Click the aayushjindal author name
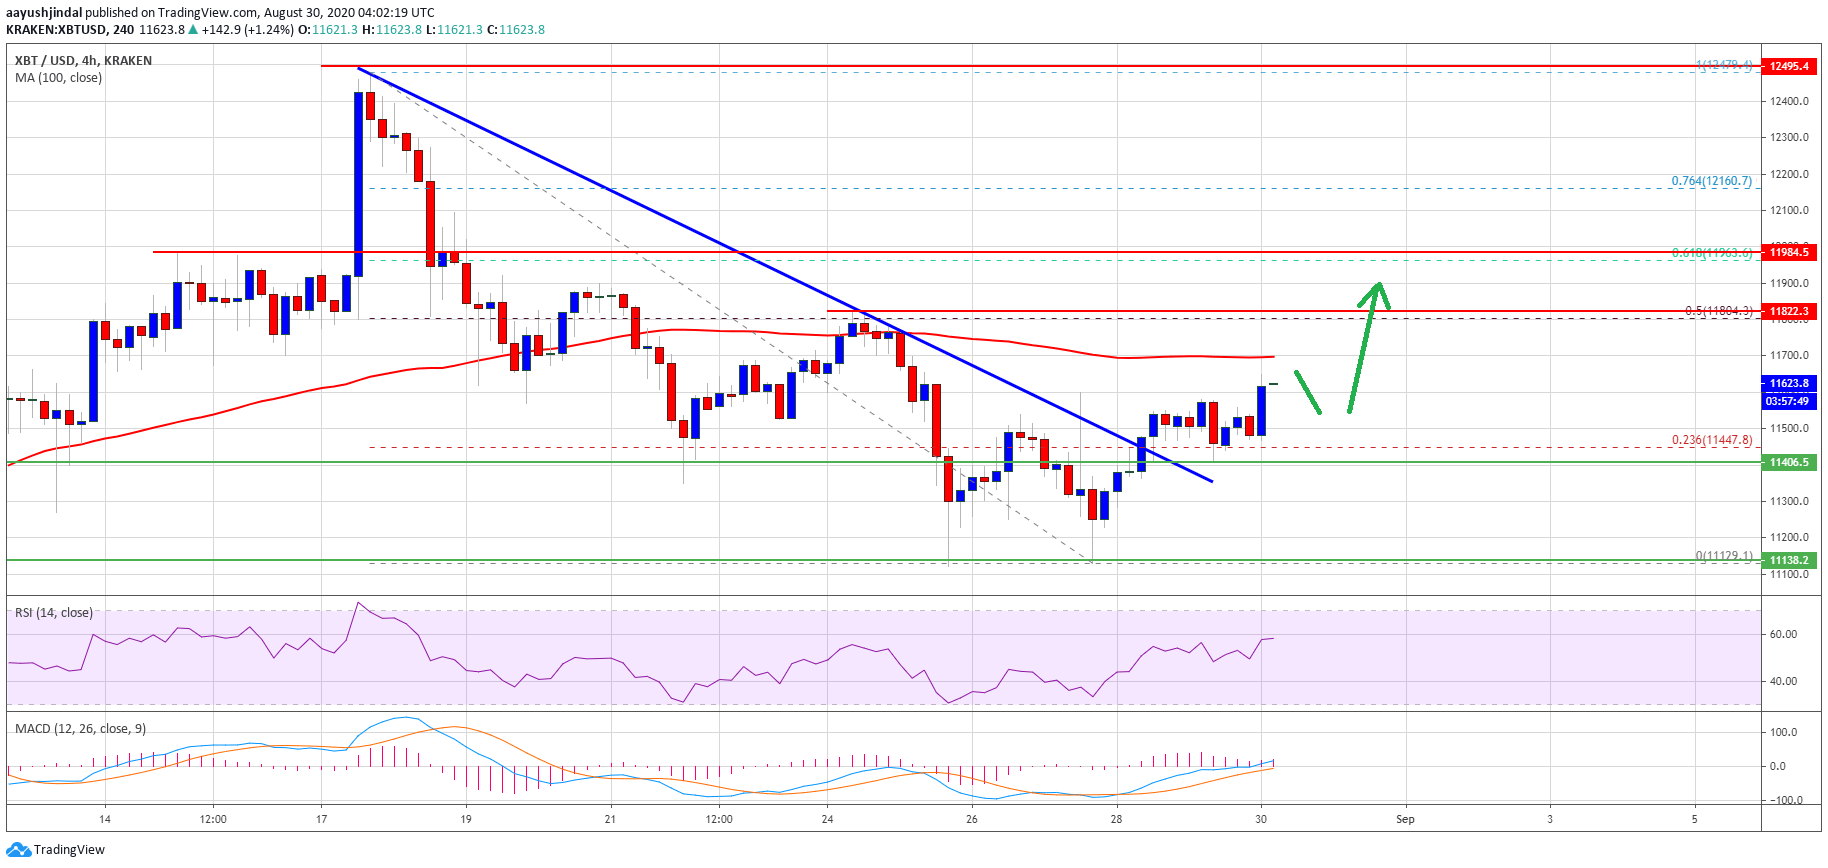This screenshot has height=868, width=1828. coord(44,13)
